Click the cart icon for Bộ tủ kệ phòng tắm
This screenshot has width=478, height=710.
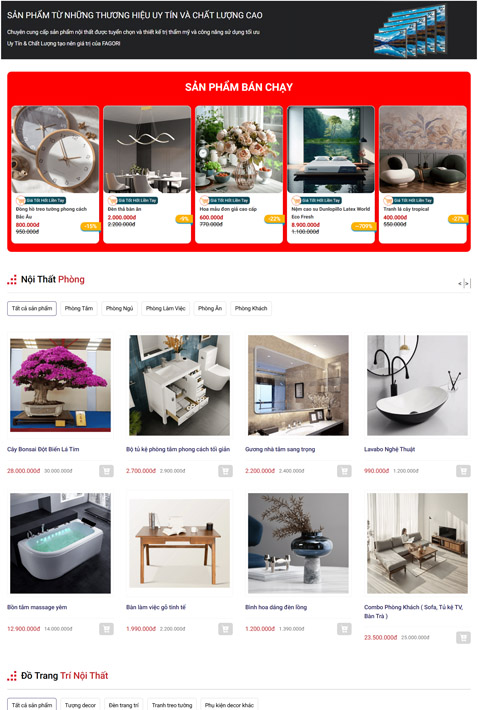[x=225, y=471]
